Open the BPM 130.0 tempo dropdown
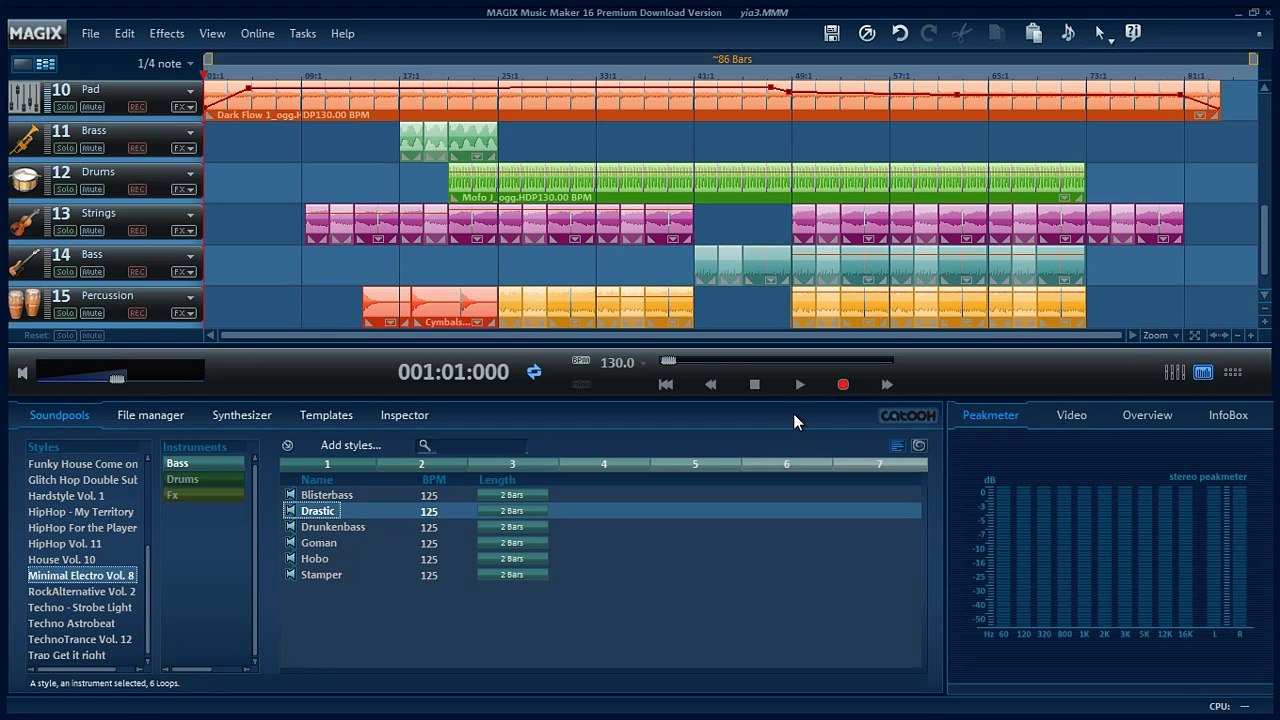The image size is (1280, 720). click(x=643, y=363)
